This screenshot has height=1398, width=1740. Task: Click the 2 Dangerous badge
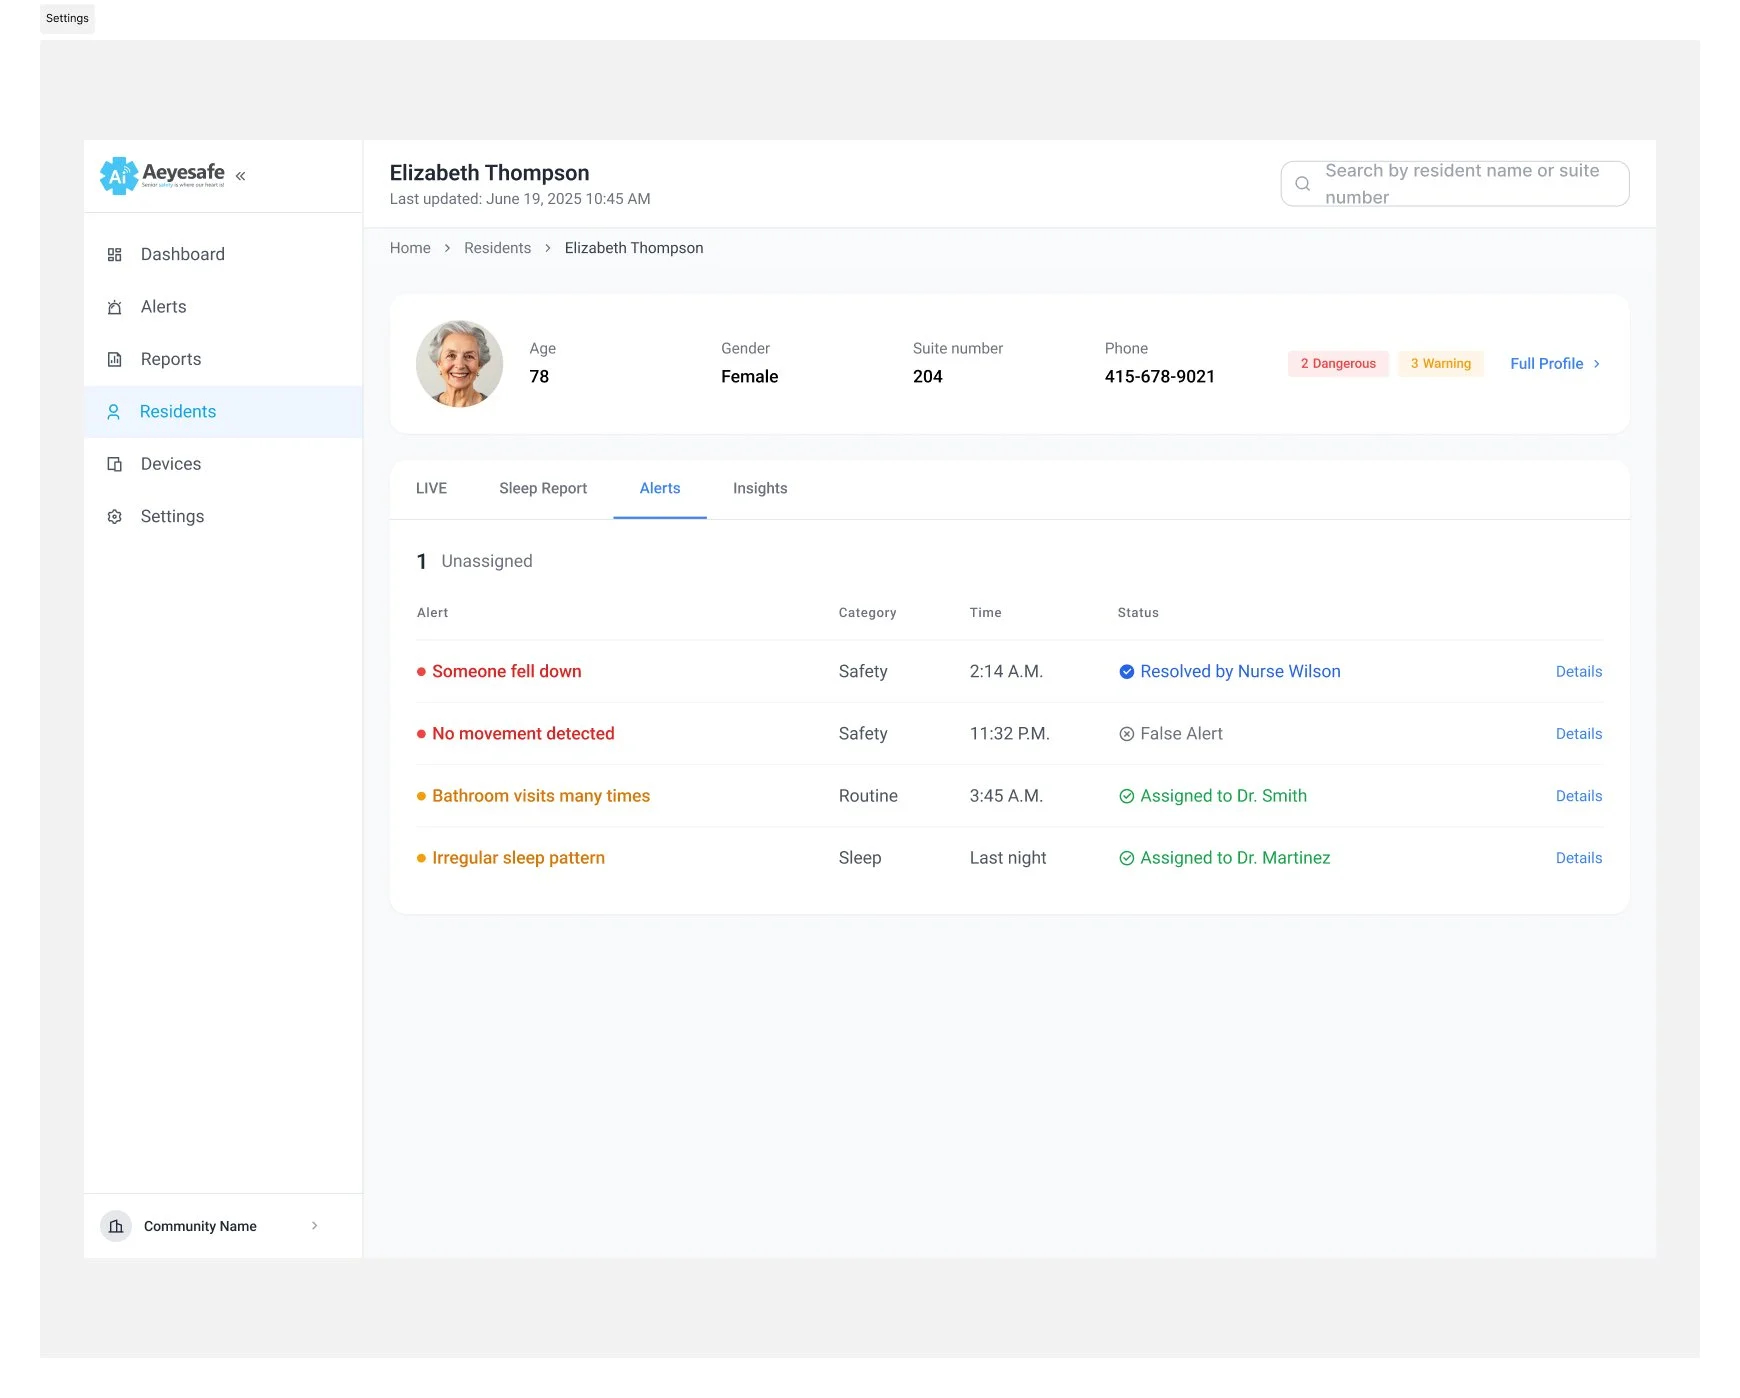1338,364
